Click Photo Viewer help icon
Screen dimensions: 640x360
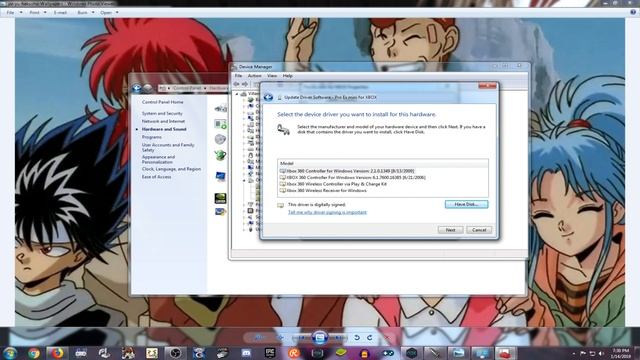pos(633,12)
